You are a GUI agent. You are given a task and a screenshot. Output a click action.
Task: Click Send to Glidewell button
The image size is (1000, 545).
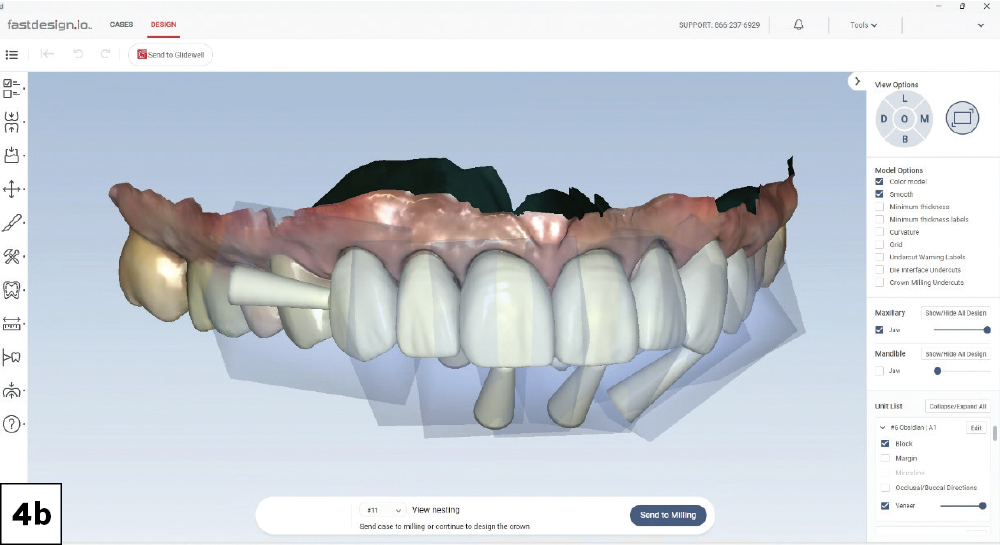[x=170, y=55]
